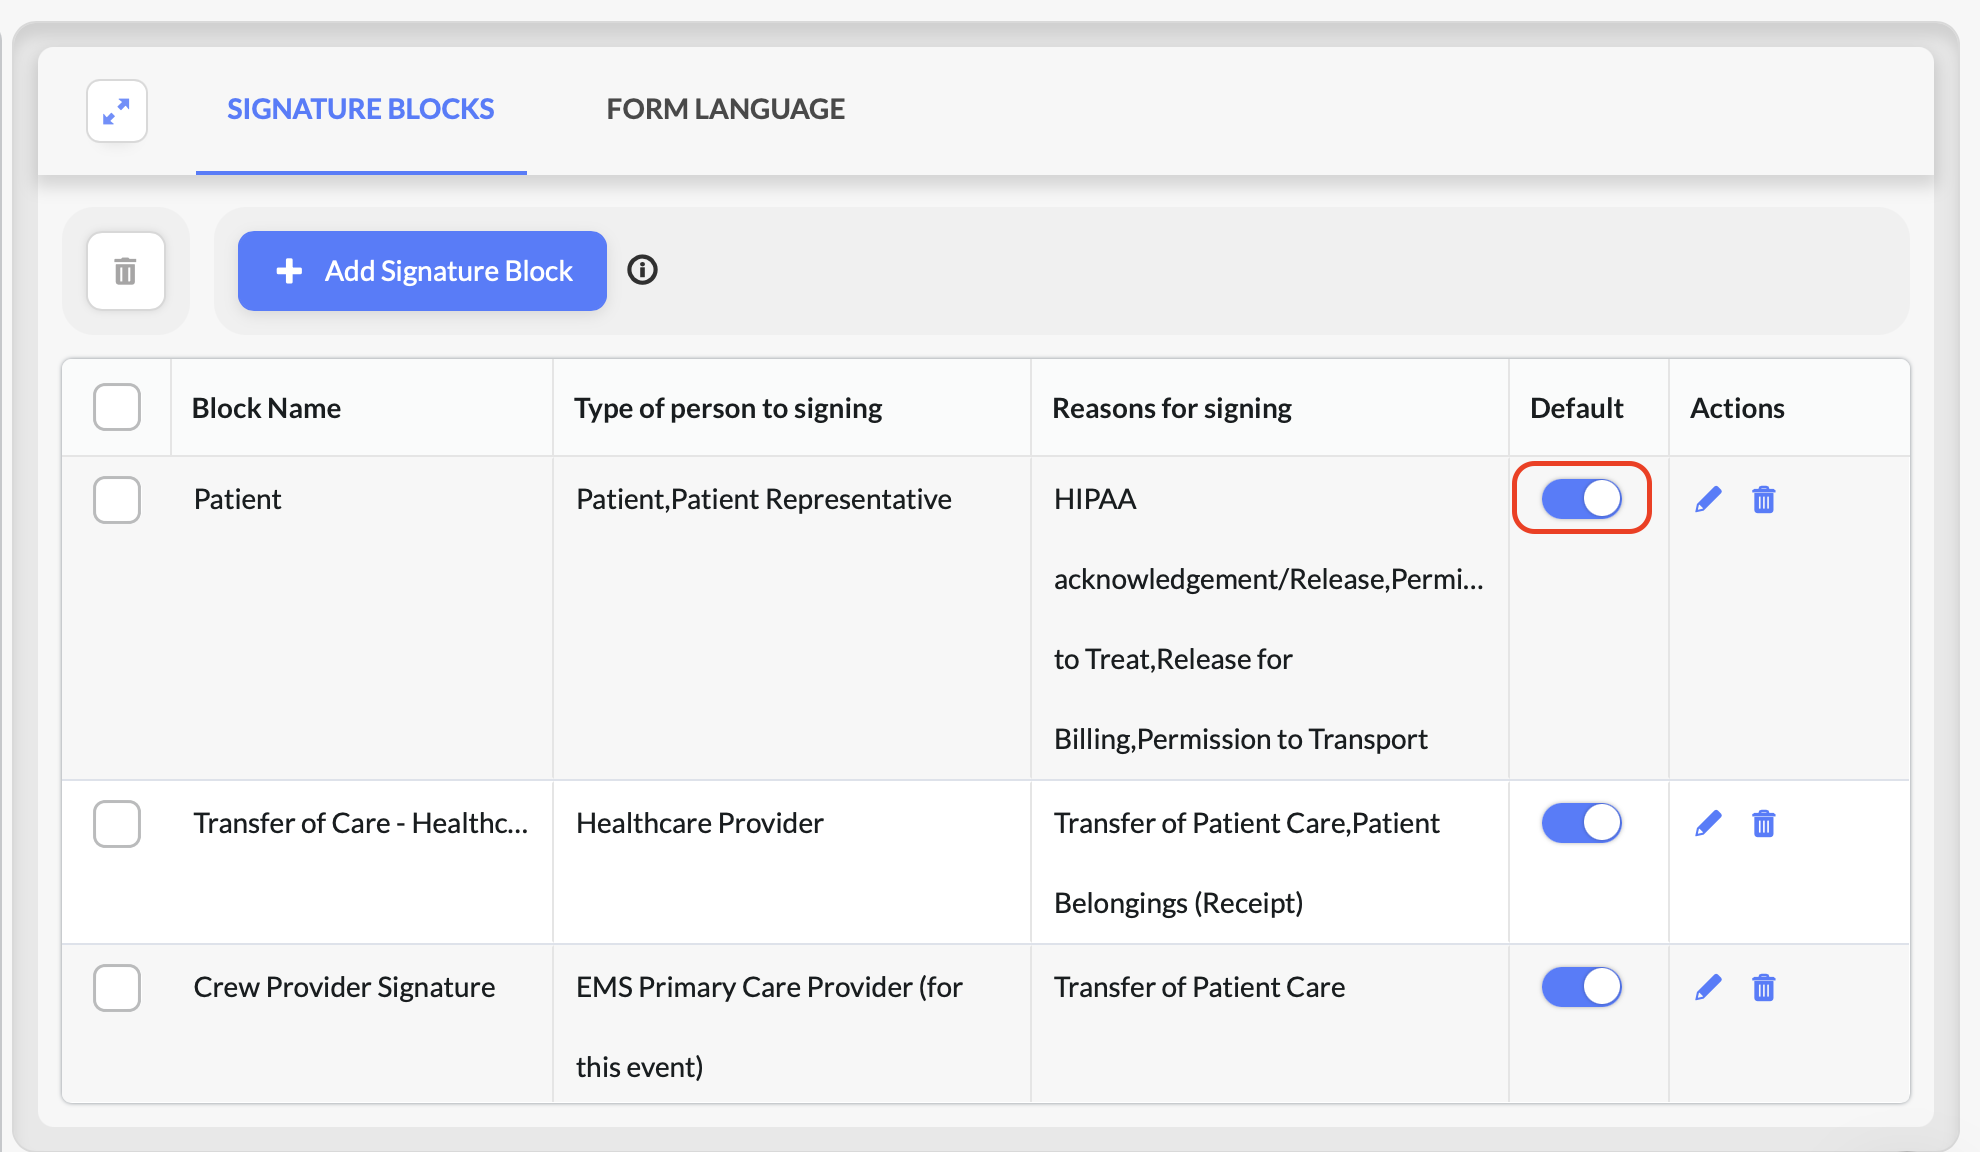
Task: Click the bulk delete trash icon
Action: [125, 271]
